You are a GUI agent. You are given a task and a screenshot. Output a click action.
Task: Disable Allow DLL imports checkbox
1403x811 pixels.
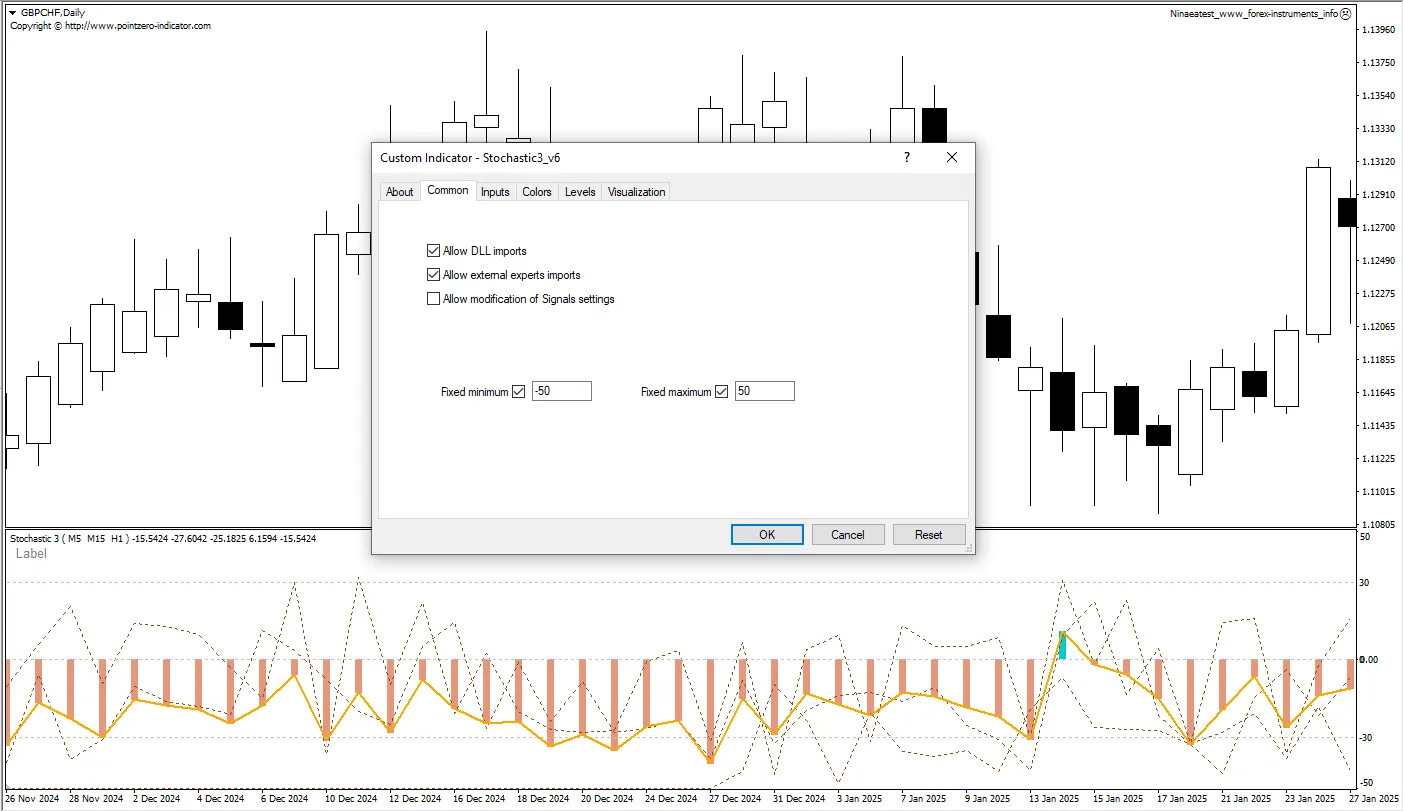433,251
